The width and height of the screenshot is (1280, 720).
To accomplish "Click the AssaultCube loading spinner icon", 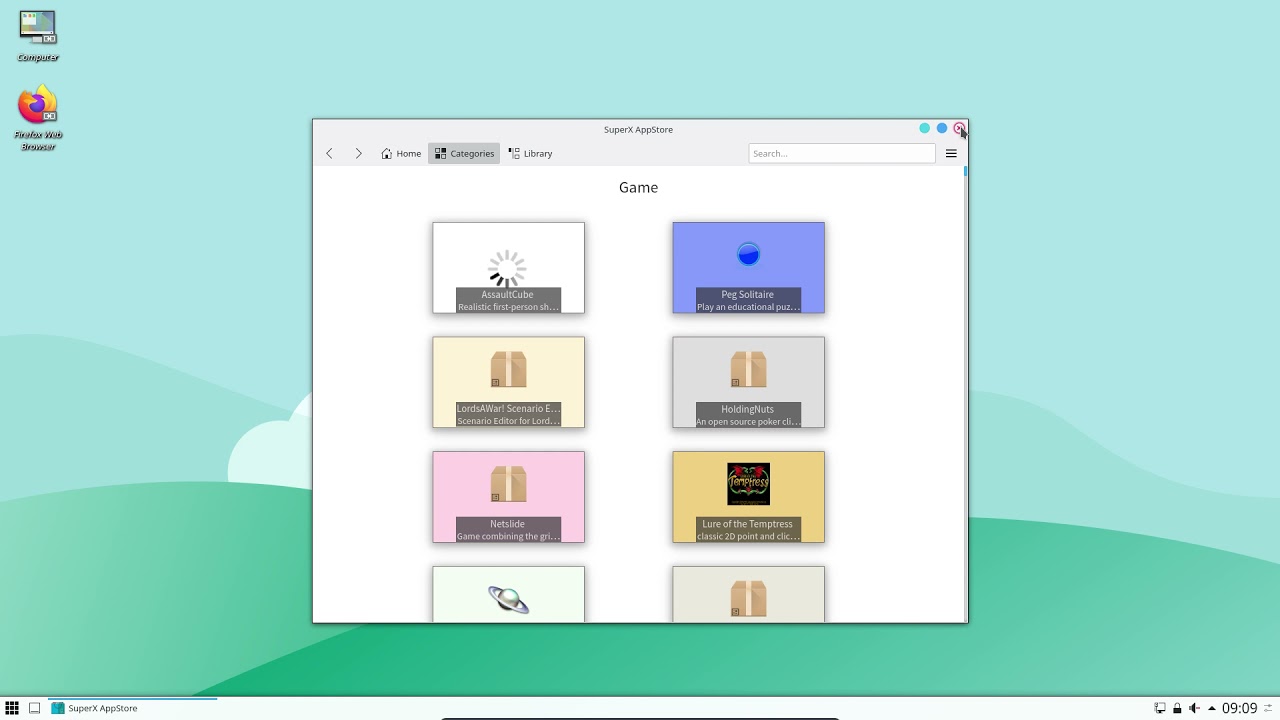I will (x=508, y=268).
